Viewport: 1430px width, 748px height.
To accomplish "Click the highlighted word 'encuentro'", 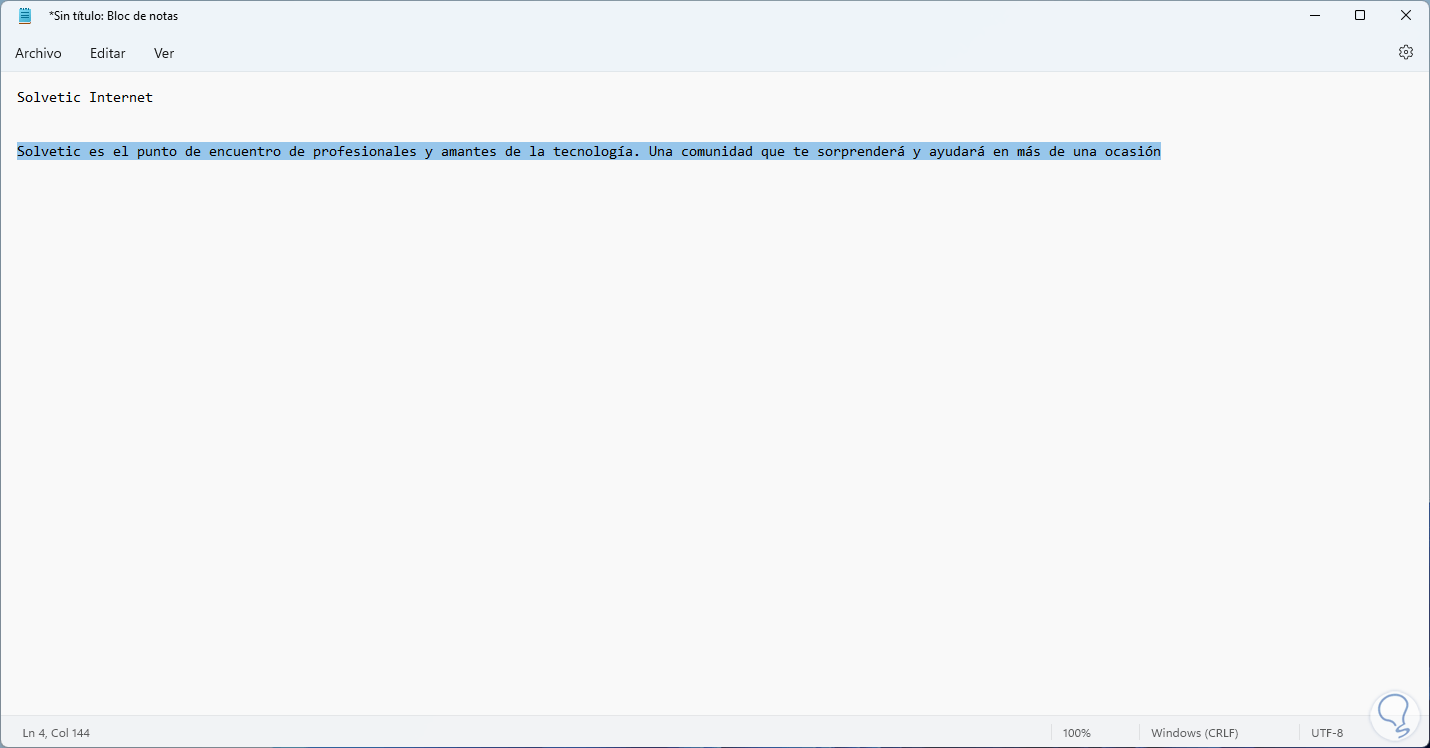I will (x=245, y=152).
